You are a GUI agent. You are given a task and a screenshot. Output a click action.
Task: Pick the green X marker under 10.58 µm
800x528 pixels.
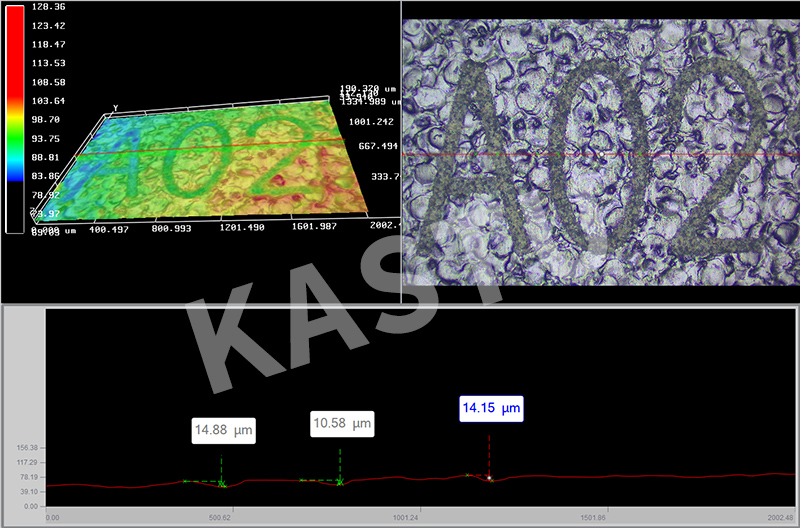tap(340, 482)
